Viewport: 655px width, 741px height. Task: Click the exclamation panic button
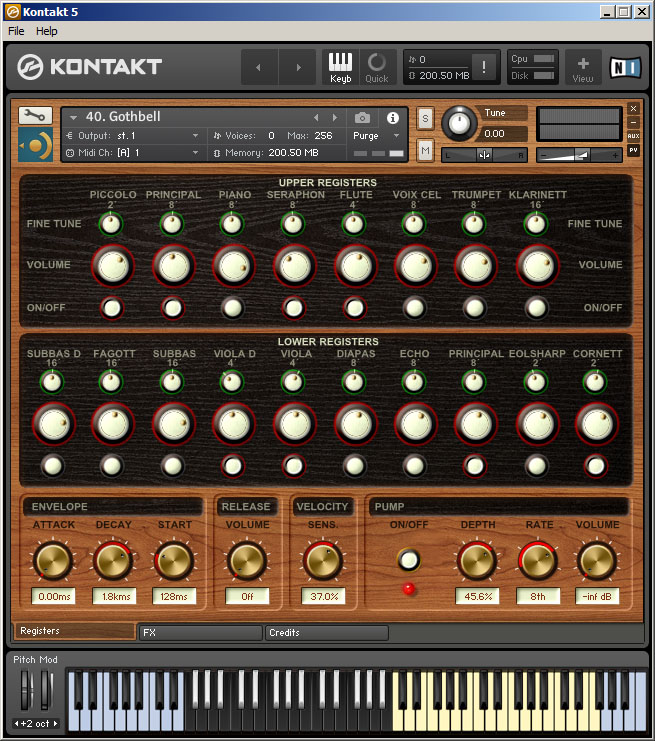coord(484,67)
